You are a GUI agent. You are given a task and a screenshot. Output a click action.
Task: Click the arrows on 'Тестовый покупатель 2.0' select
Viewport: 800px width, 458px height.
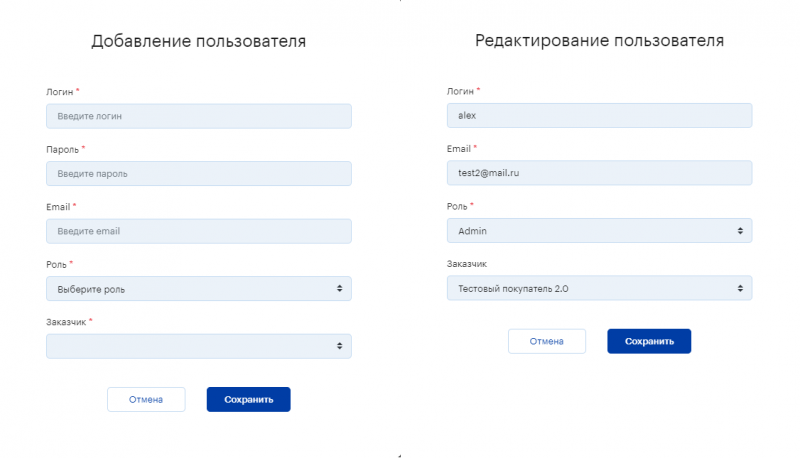click(740, 289)
